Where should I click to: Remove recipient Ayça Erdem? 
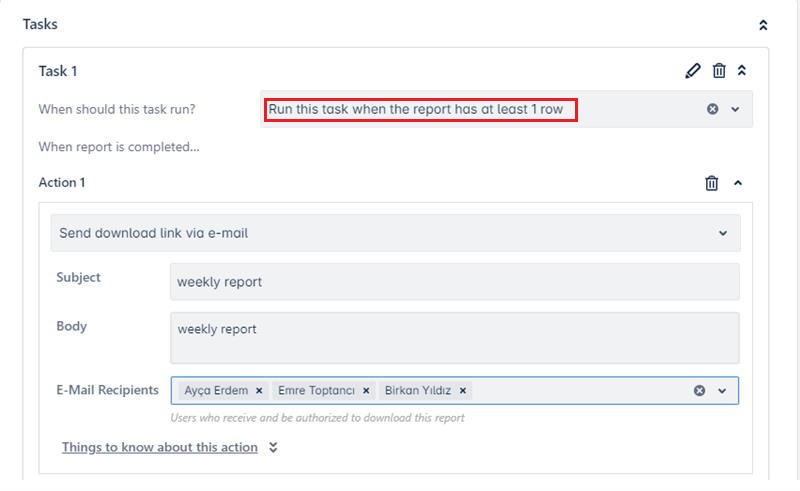coord(259,390)
